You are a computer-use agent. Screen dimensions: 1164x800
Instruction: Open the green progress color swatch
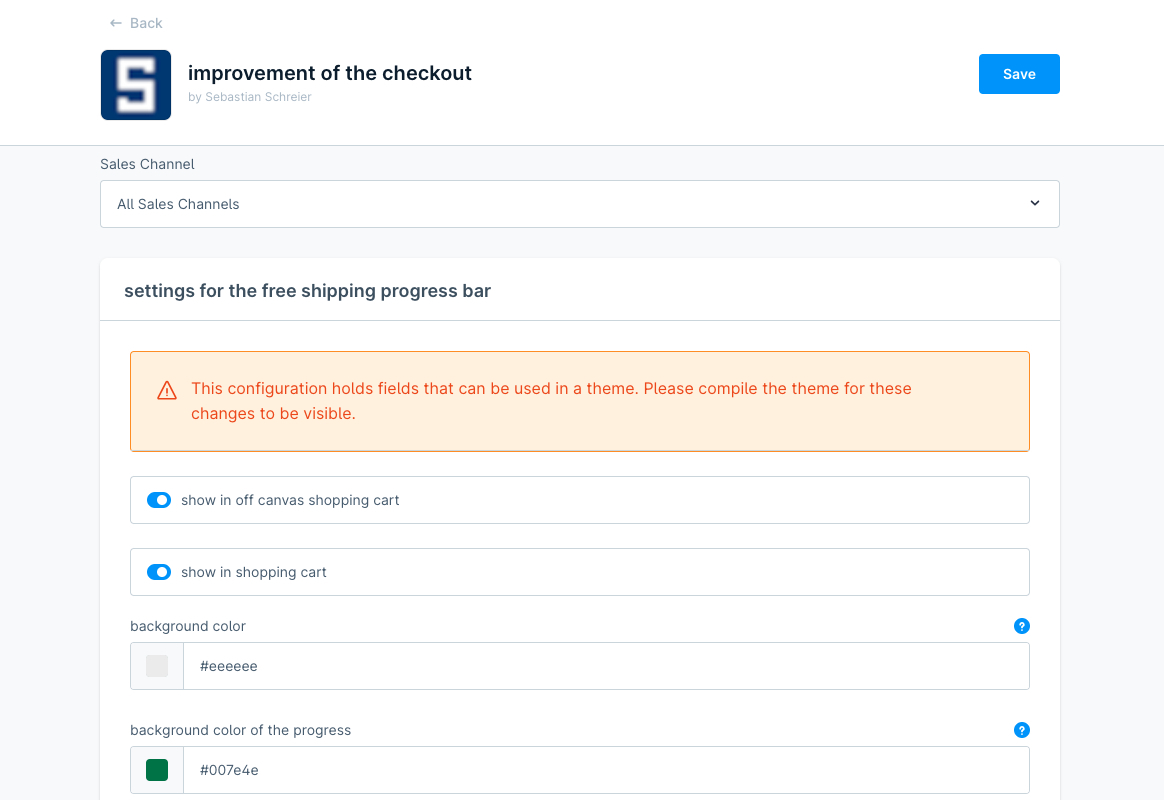(x=157, y=770)
